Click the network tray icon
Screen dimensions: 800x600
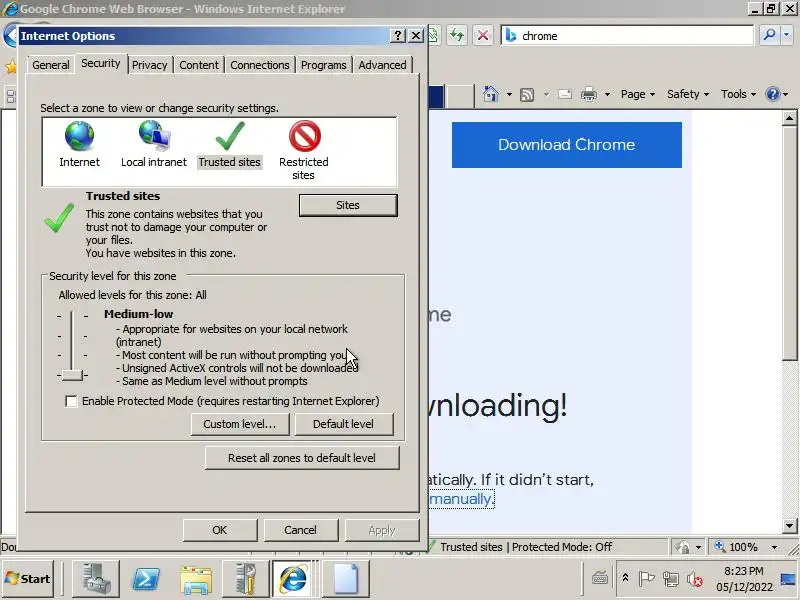click(x=670, y=579)
